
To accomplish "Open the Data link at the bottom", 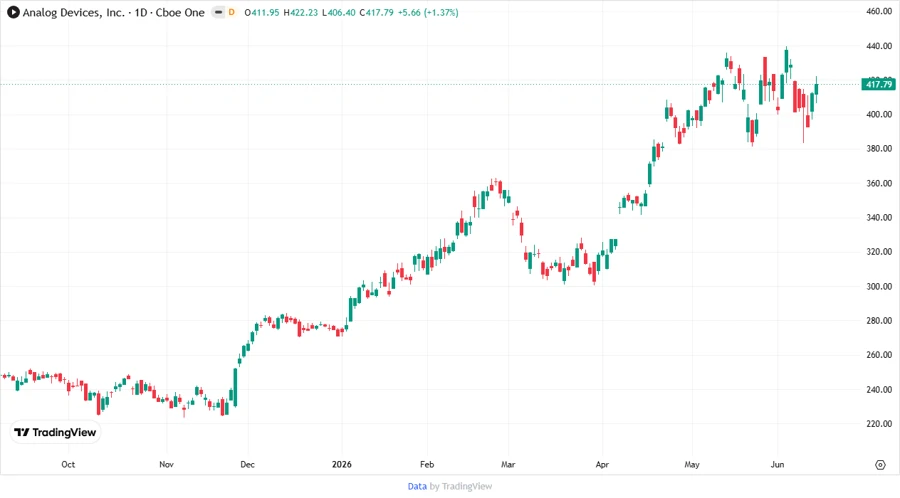I will click(x=417, y=486).
